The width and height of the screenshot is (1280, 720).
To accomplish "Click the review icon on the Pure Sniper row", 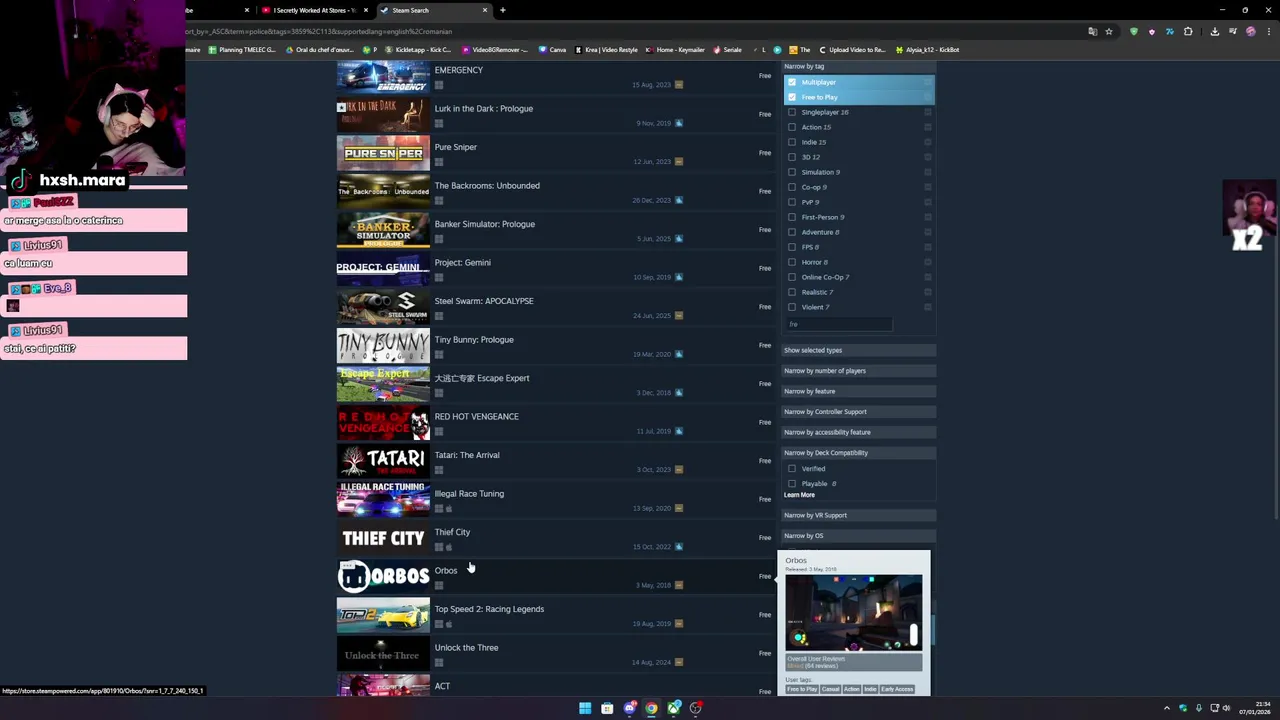I will click(x=679, y=162).
